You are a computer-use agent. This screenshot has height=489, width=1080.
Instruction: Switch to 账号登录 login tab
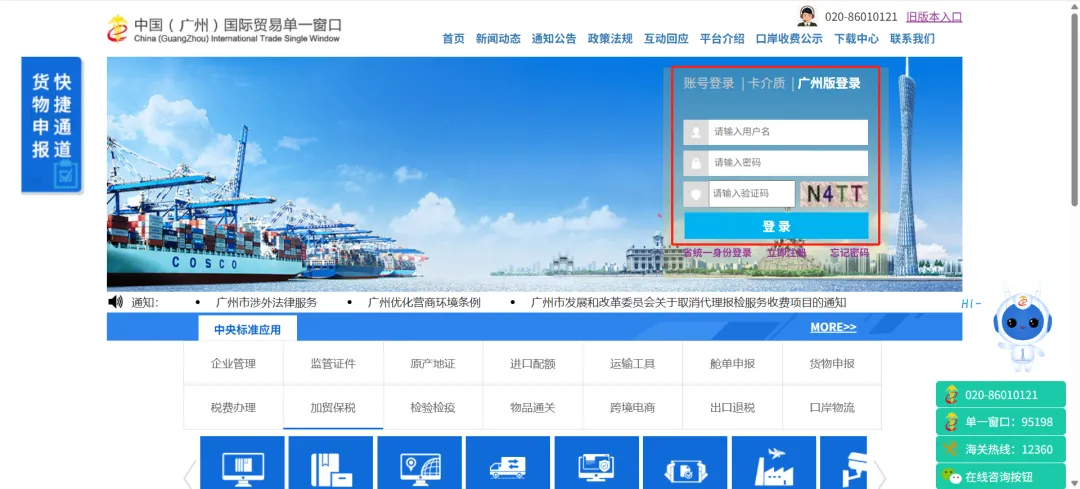pyautogui.click(x=709, y=83)
